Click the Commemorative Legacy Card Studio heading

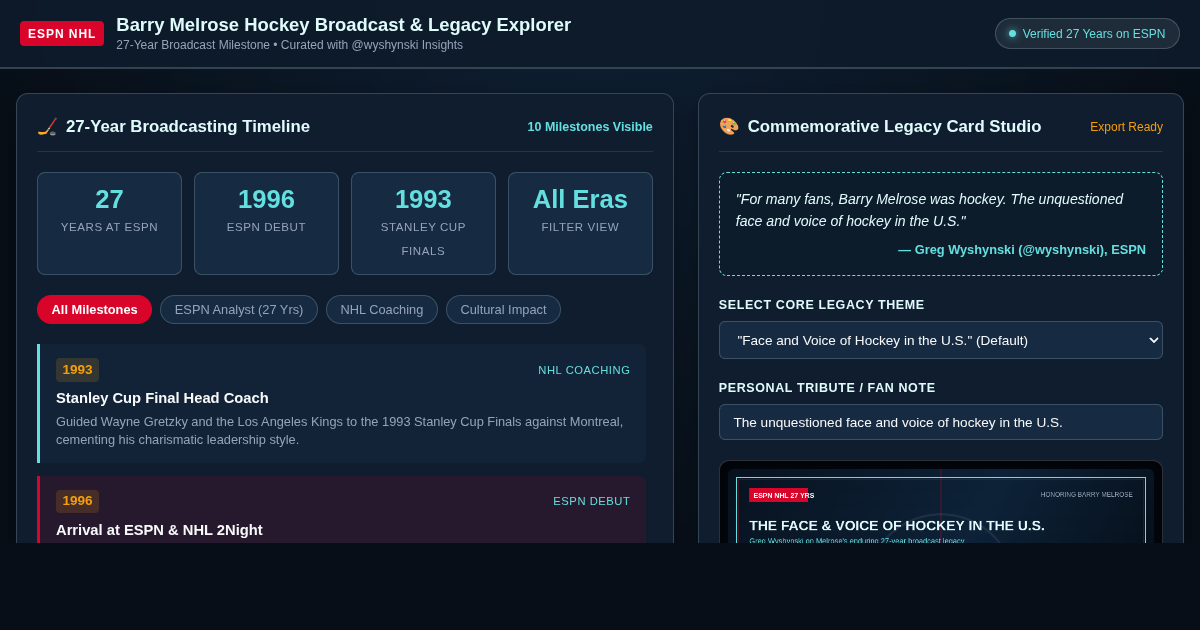(x=894, y=127)
